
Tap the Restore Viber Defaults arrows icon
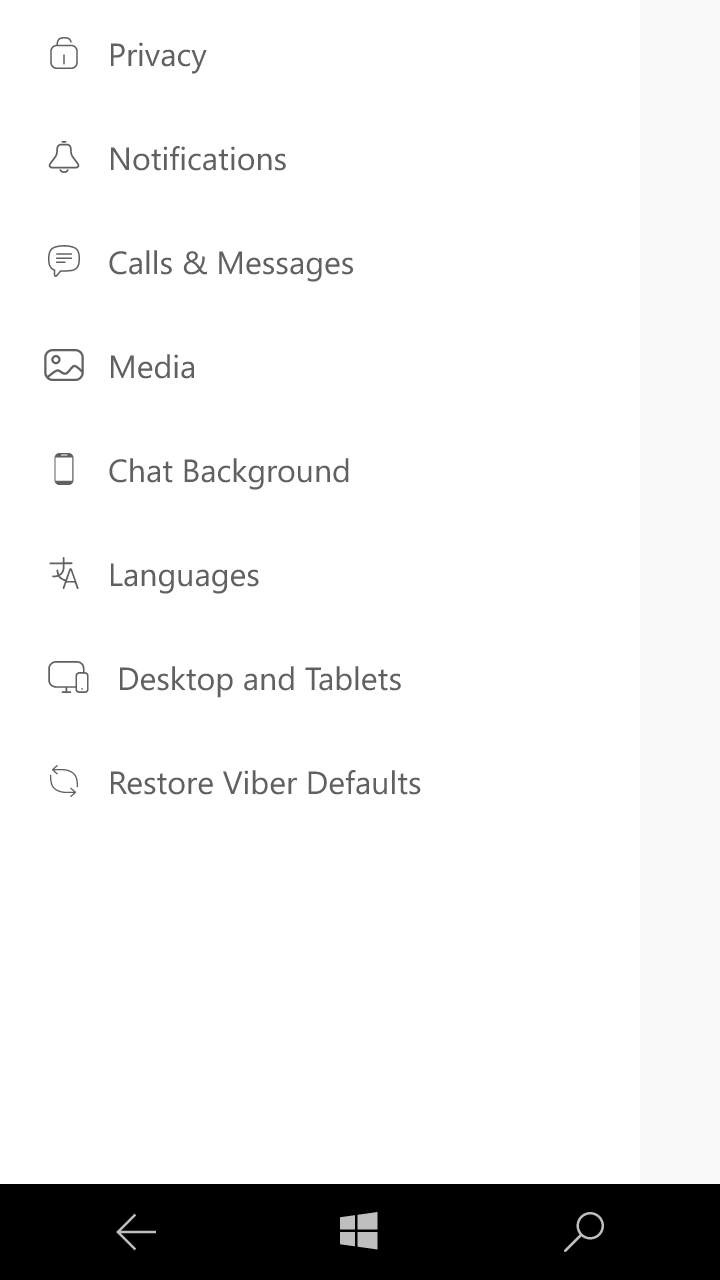[64, 782]
